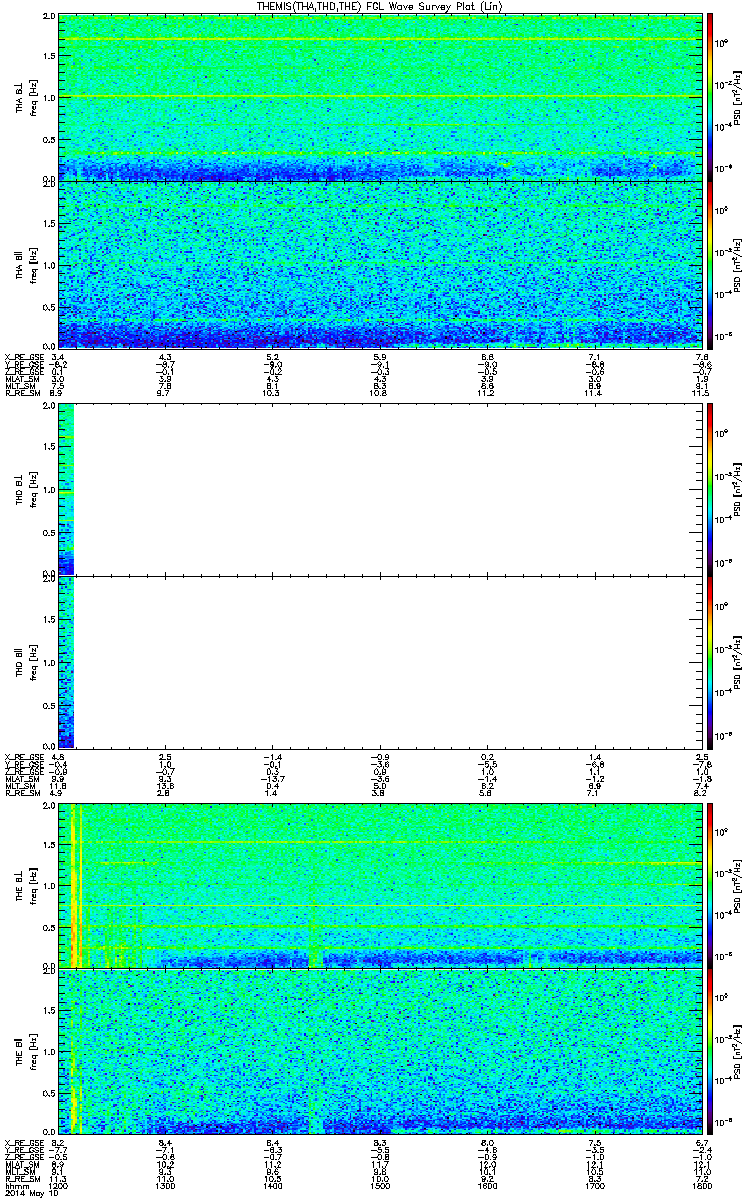Click the 1300 time tick label
Image resolution: width=750 pixels, height=1200 pixels.
click(166, 1186)
